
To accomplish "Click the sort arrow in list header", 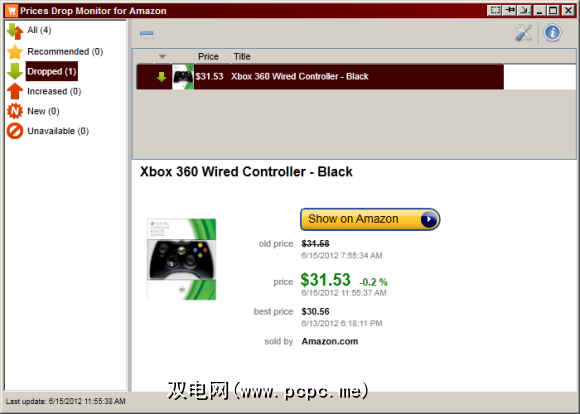I will click(x=162, y=57).
